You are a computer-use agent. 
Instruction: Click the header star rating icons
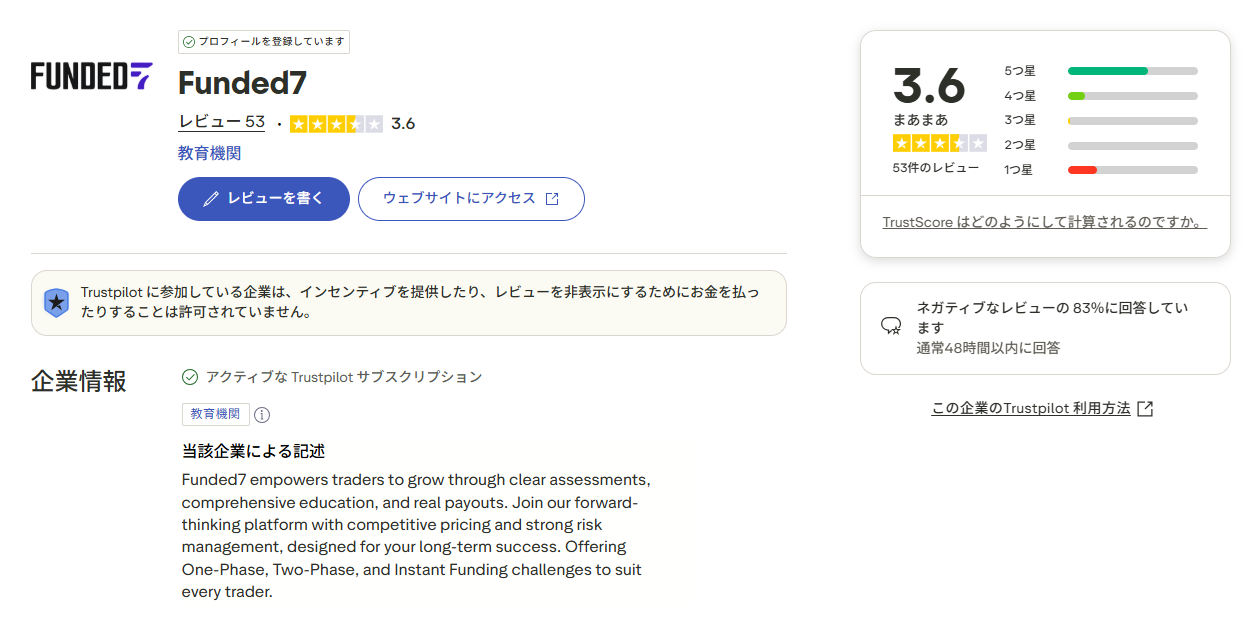click(x=336, y=124)
